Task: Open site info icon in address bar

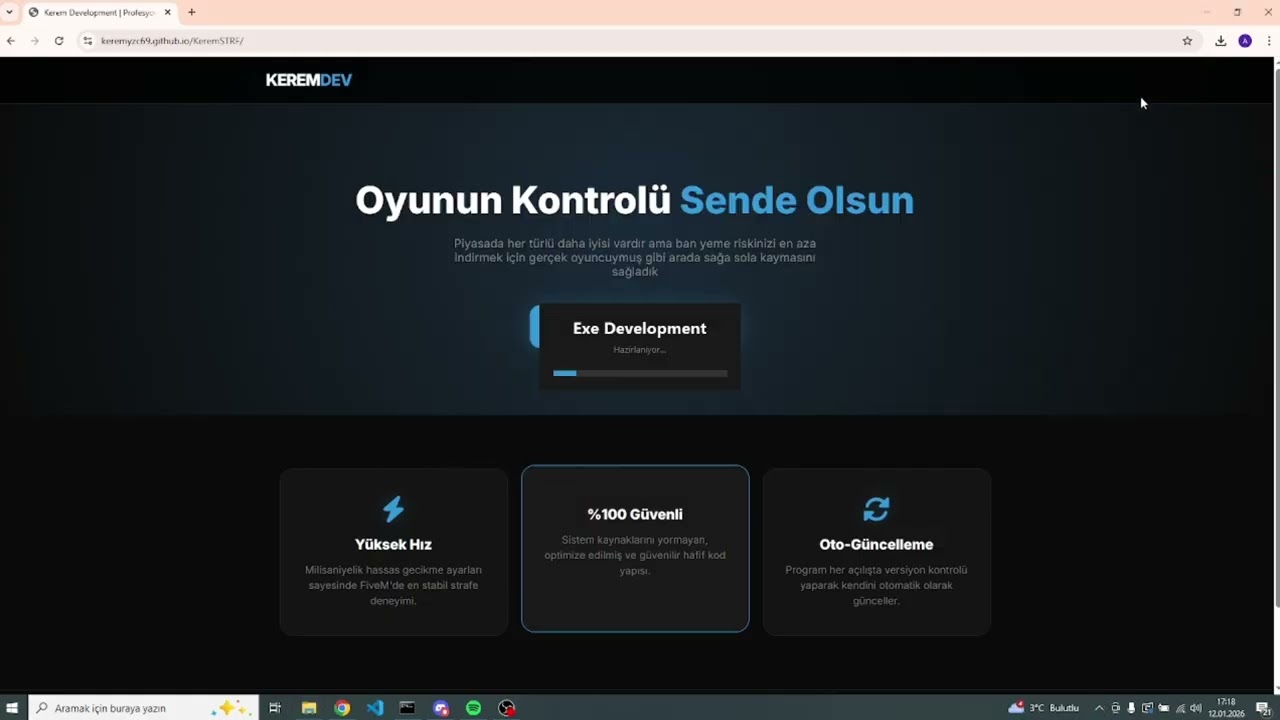Action: [x=88, y=41]
